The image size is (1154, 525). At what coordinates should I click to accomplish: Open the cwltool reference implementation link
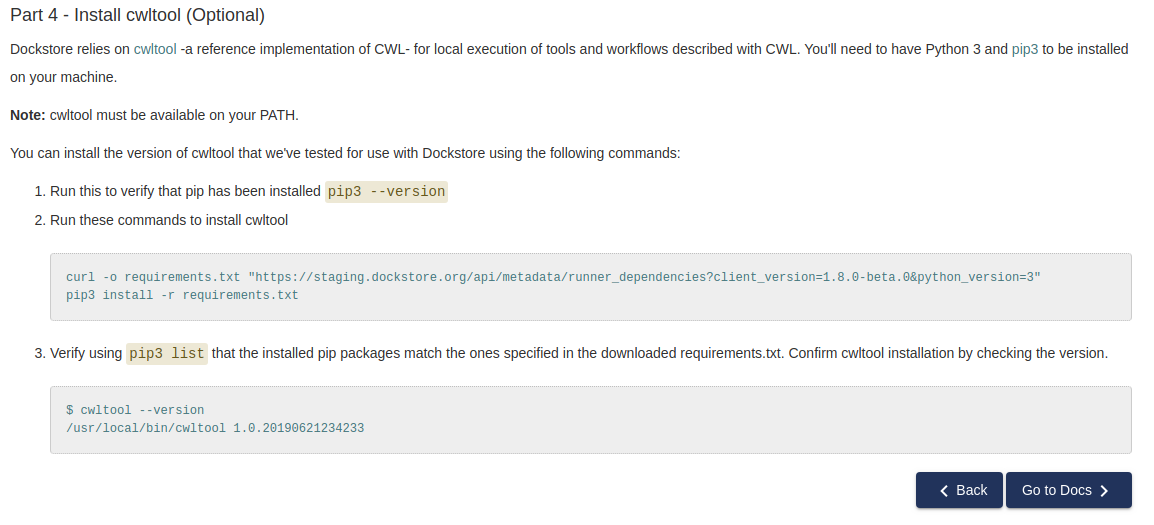pyautogui.click(x=155, y=49)
